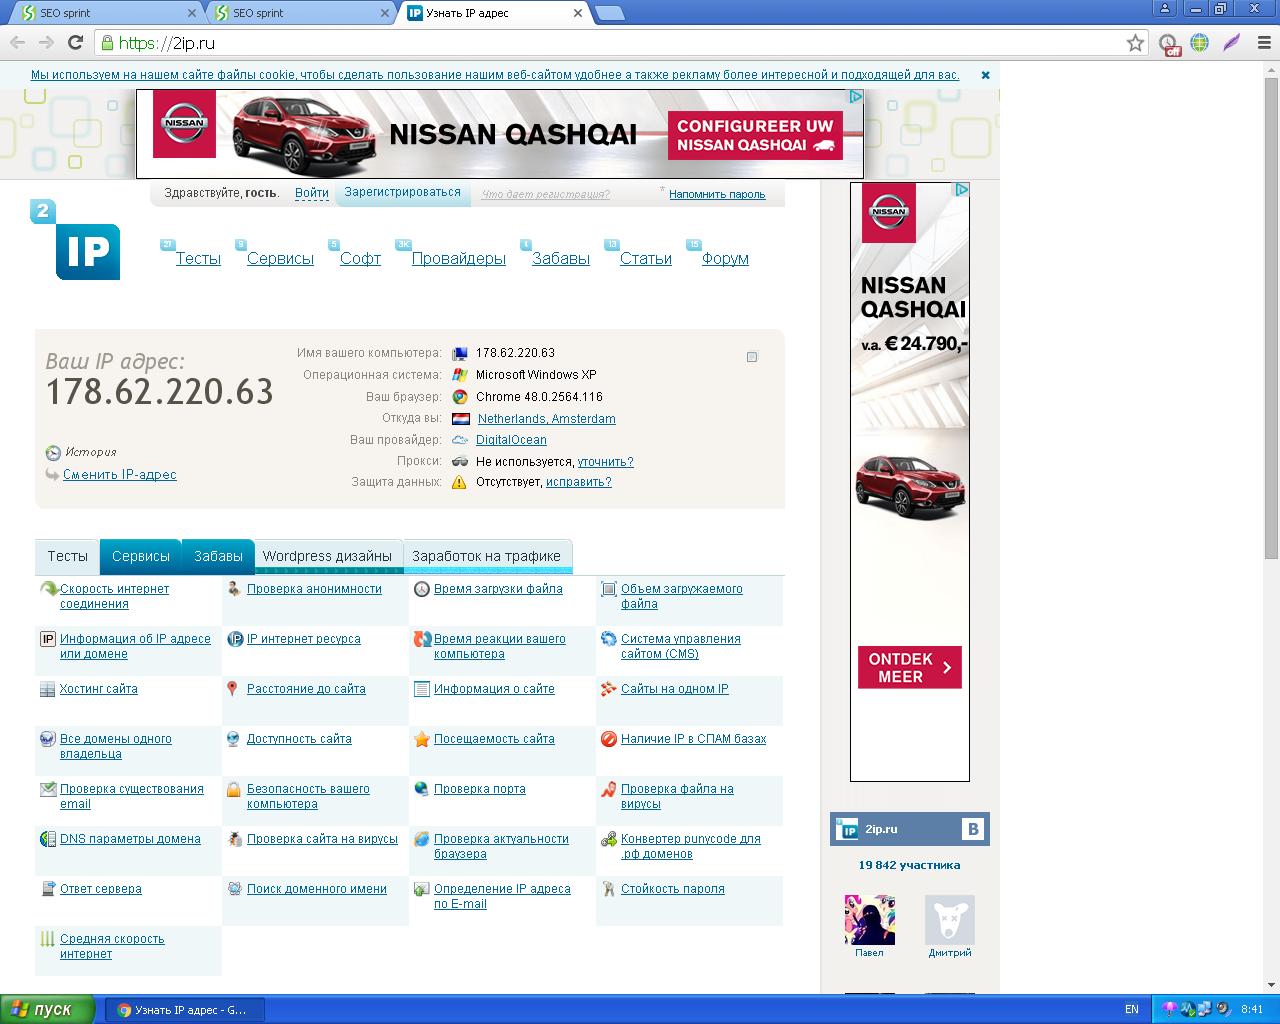Reload the page with the refresh button

click(x=75, y=43)
